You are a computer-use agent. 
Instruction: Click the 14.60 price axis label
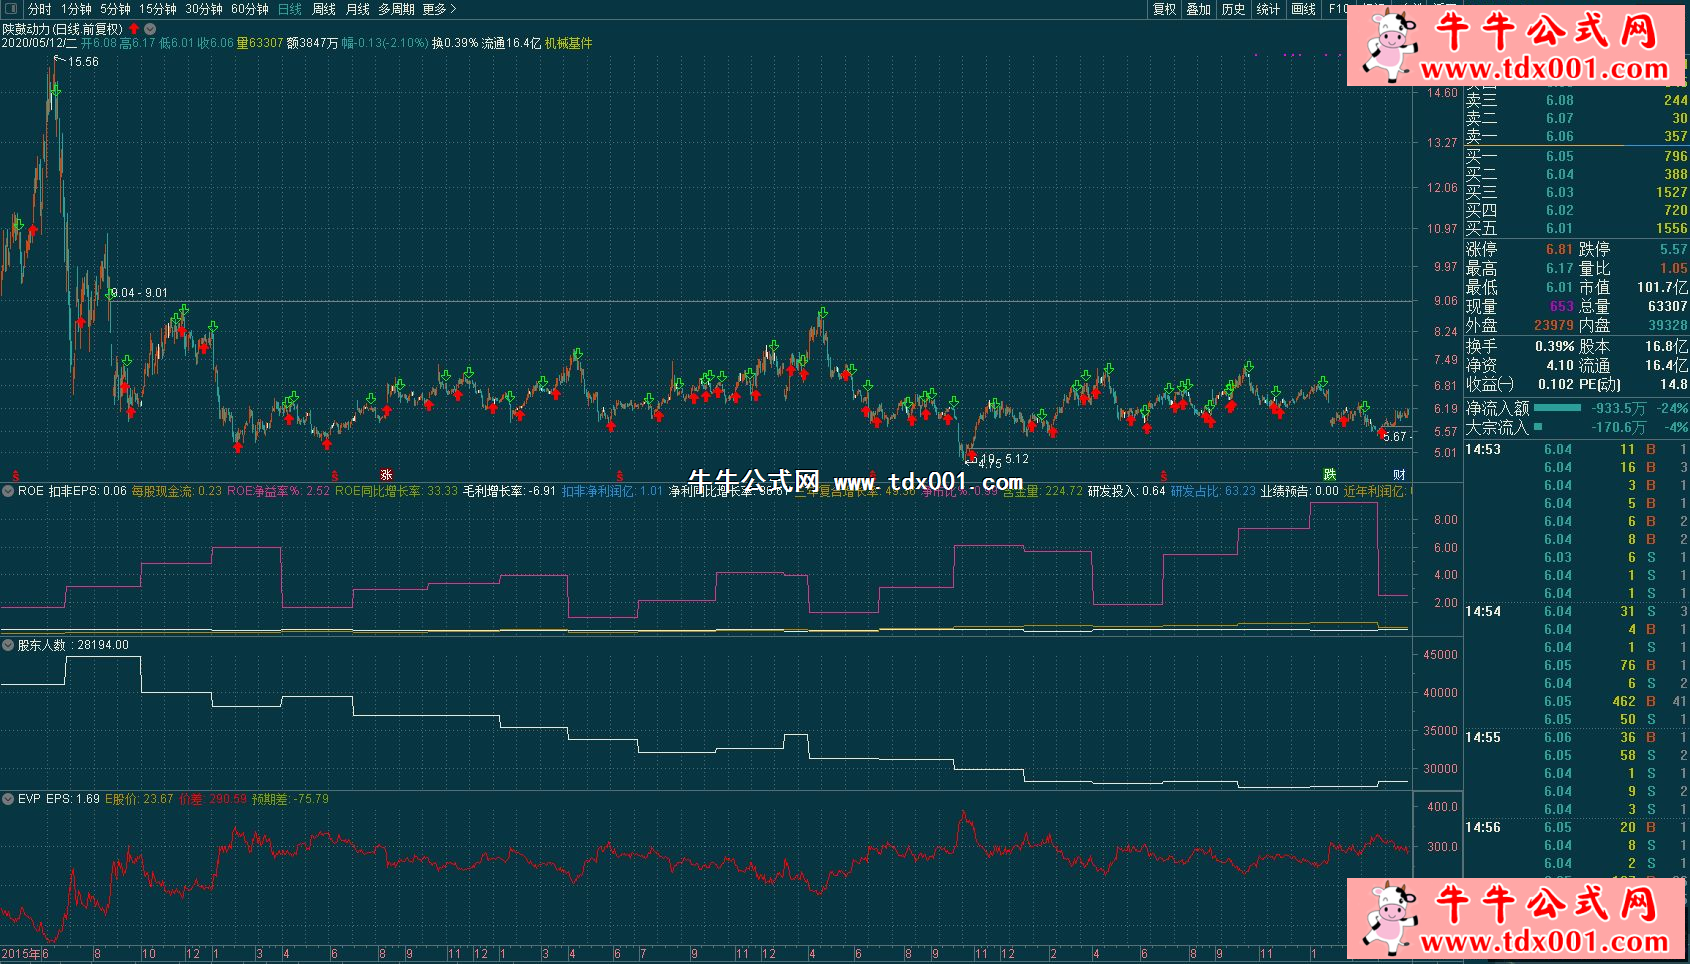coord(1442,93)
